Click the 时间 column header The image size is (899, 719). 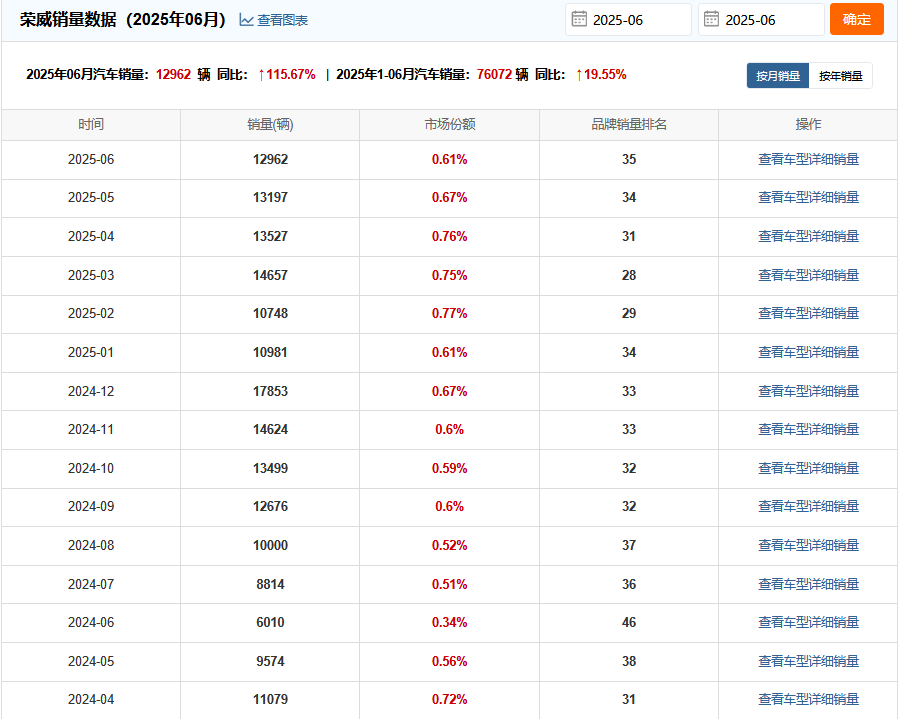(x=91, y=124)
